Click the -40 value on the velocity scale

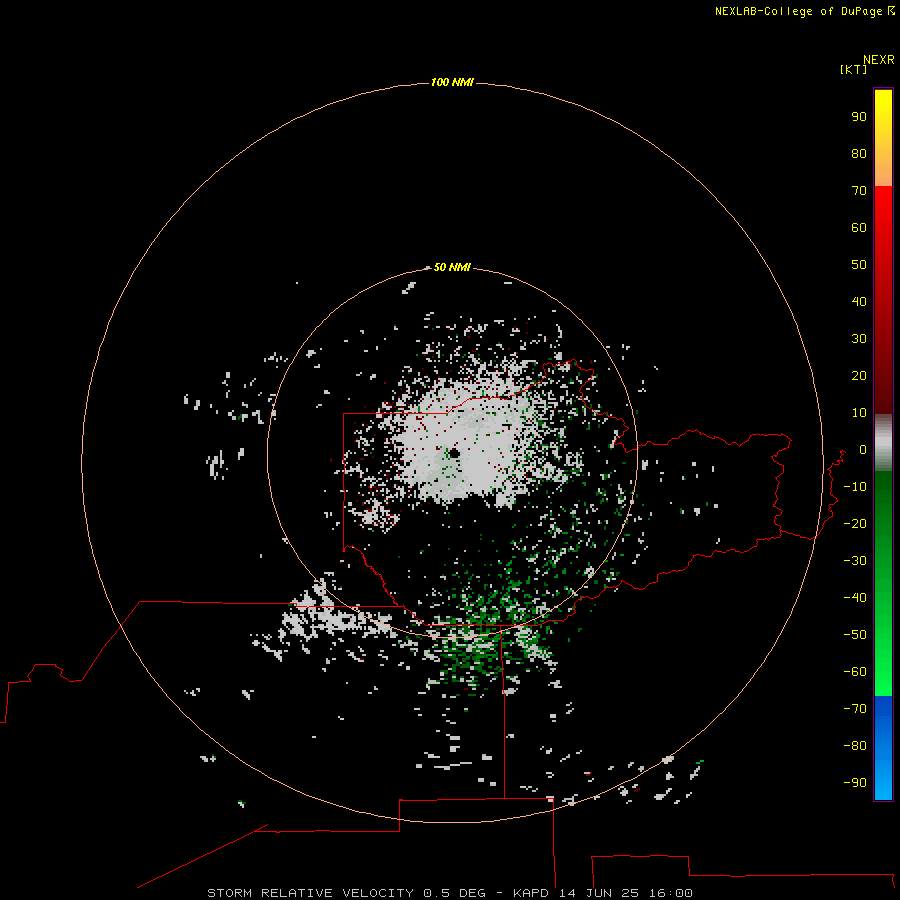tap(855, 598)
